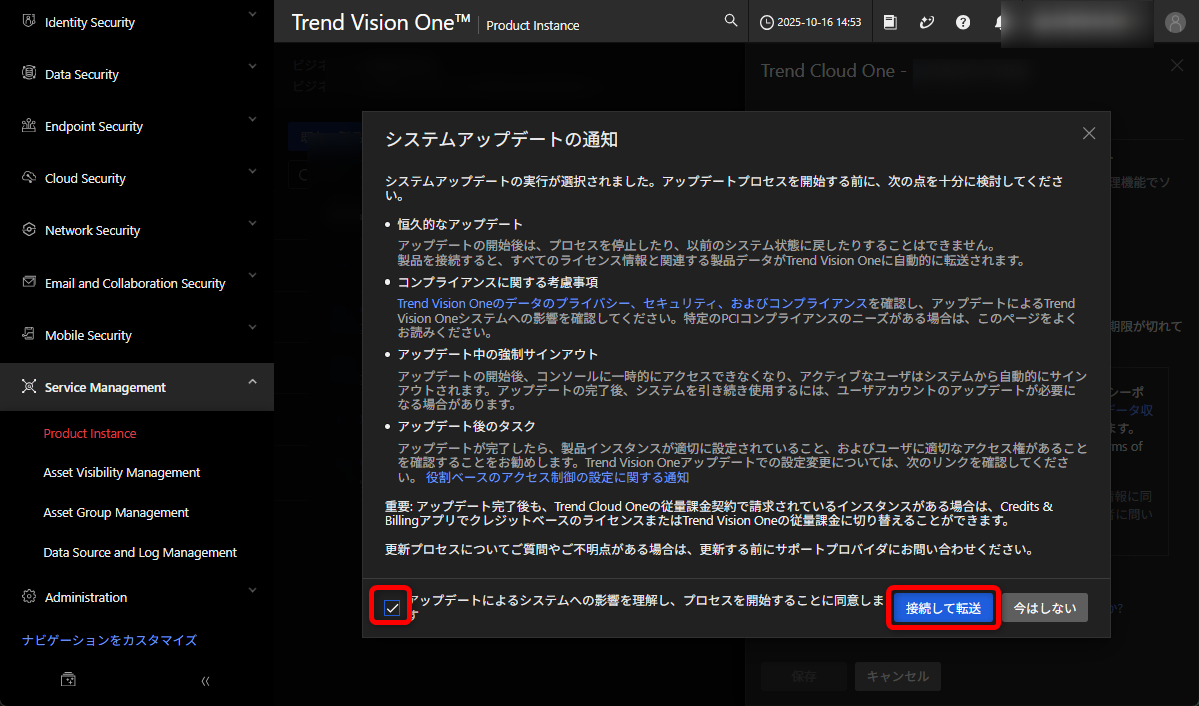
Task: Click the 今はしない button
Action: (1045, 608)
